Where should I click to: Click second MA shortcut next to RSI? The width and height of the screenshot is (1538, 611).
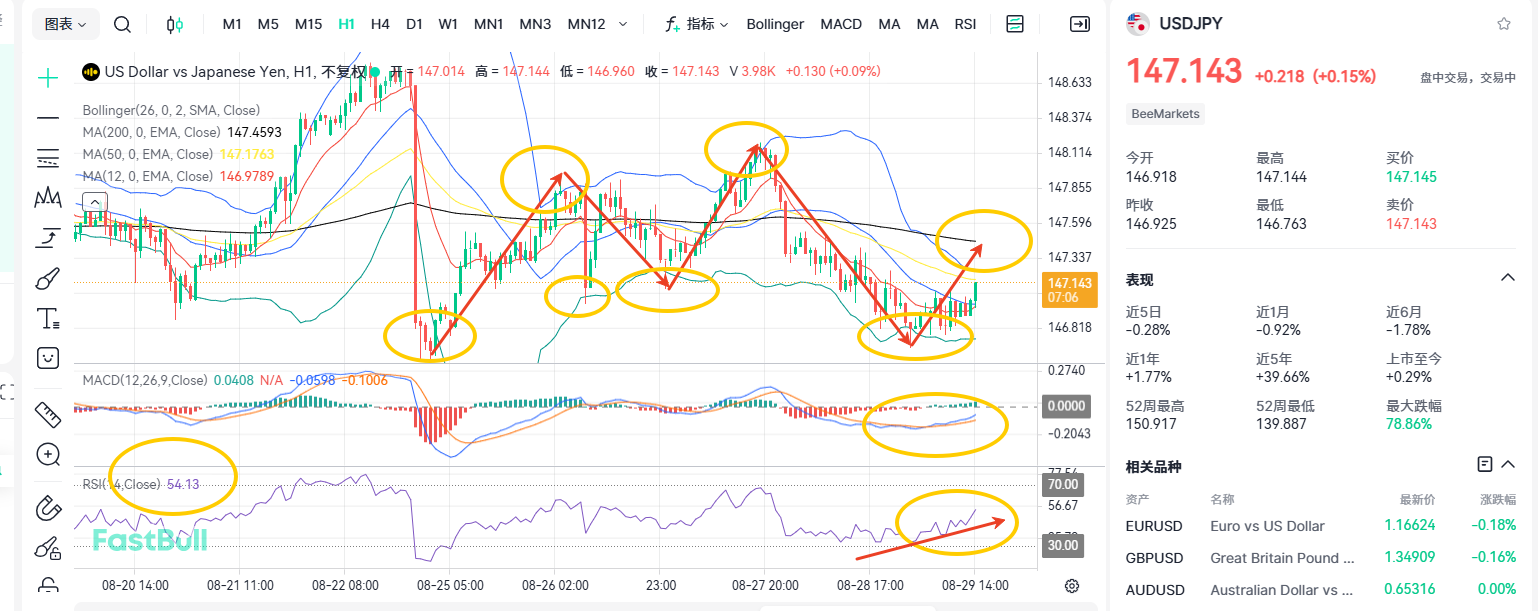click(x=927, y=24)
